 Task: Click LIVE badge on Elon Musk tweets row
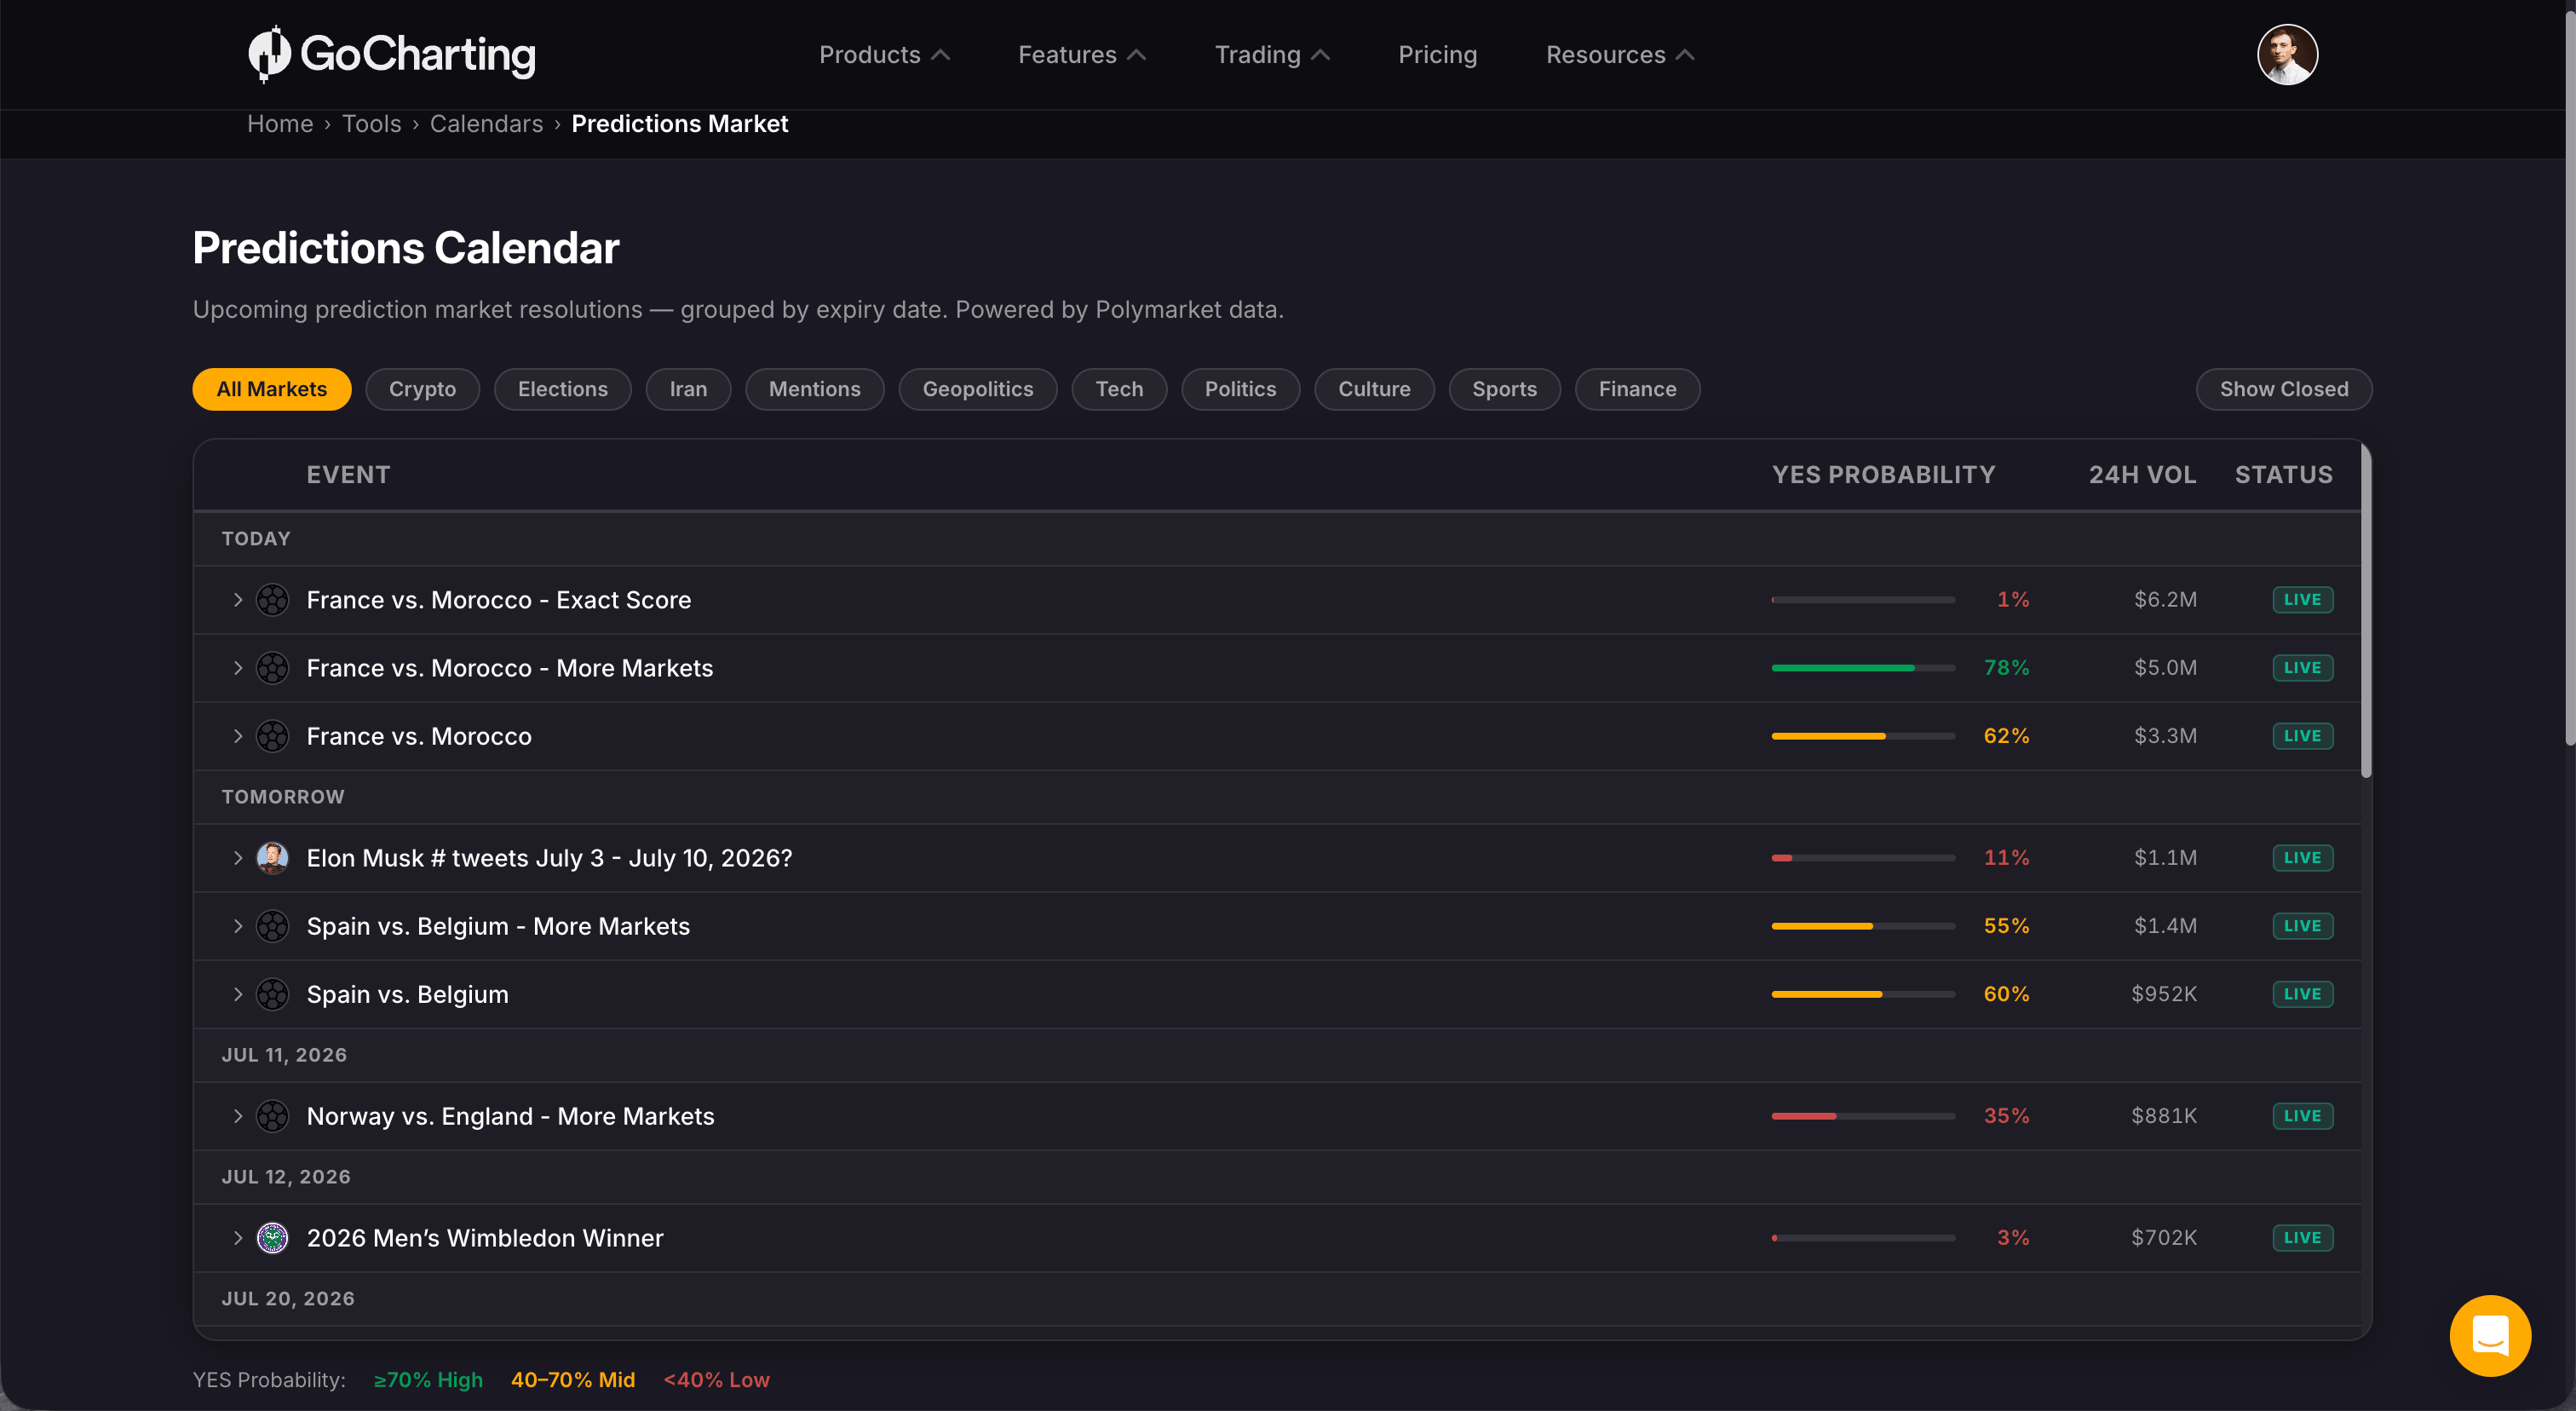pos(2302,858)
